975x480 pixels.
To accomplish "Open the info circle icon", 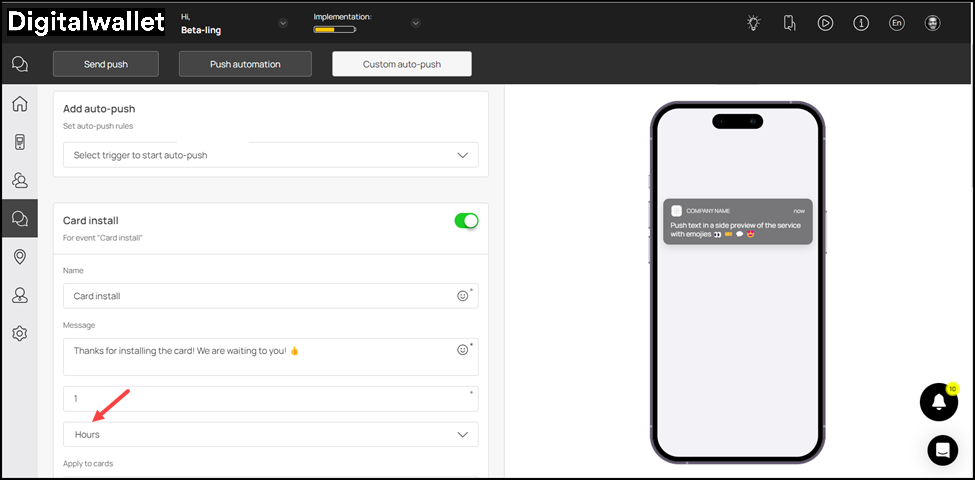I will click(x=861, y=23).
